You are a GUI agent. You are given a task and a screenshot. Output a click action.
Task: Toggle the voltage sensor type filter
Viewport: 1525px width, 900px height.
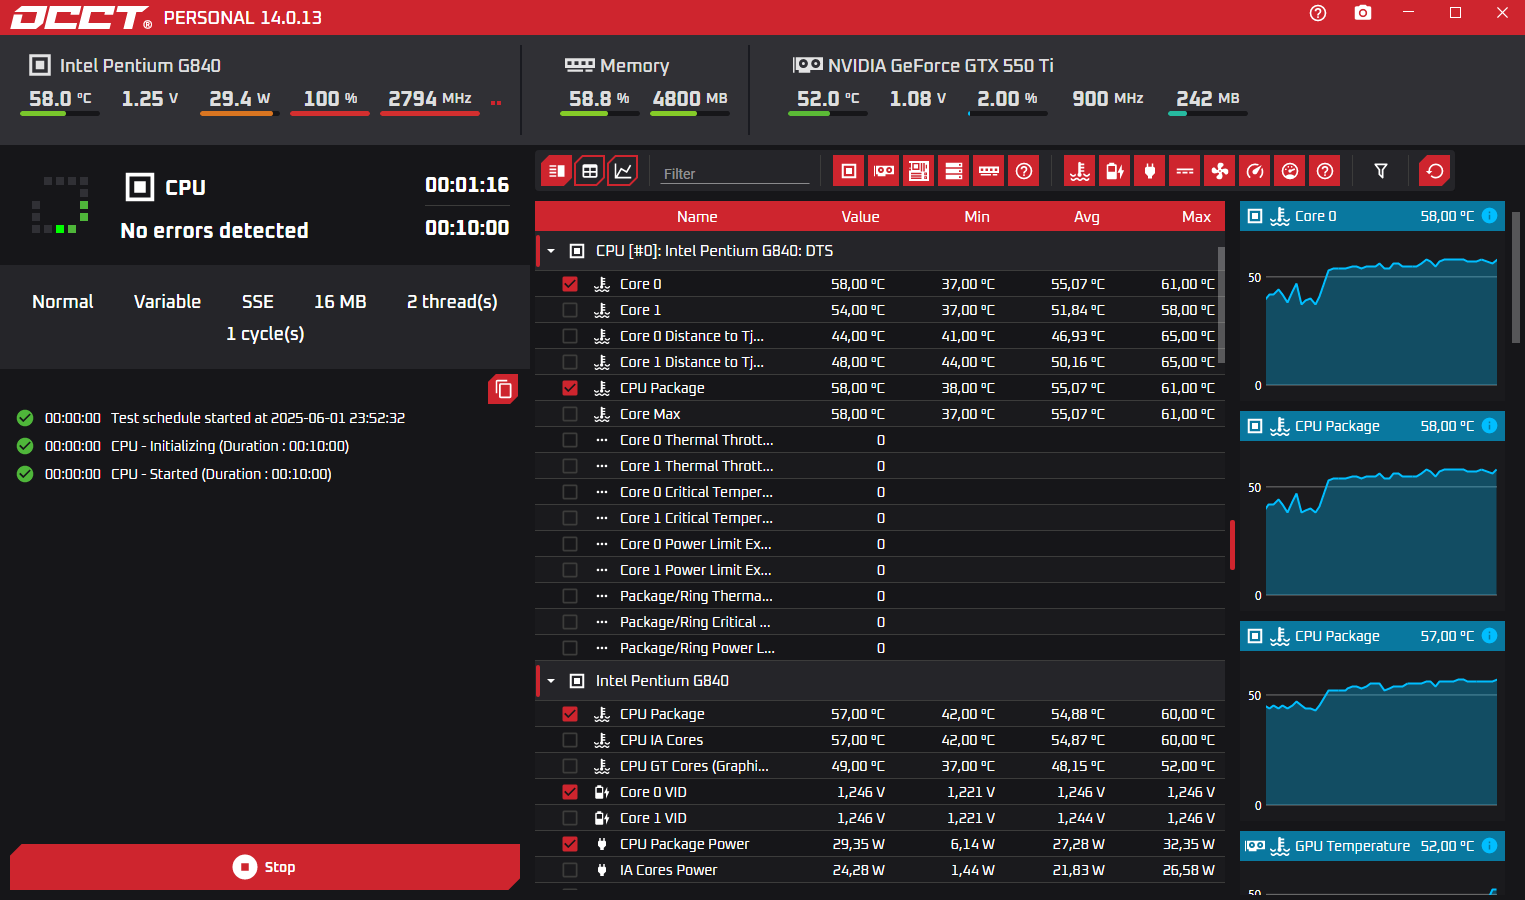point(1115,171)
